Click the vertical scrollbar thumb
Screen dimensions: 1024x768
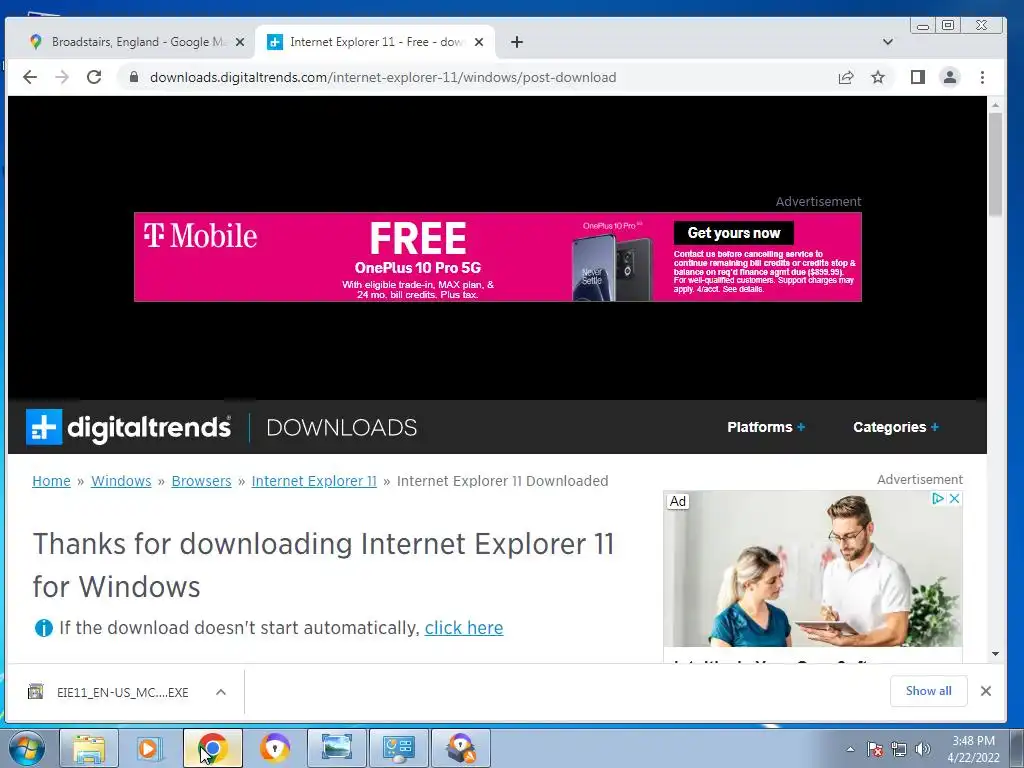point(995,164)
